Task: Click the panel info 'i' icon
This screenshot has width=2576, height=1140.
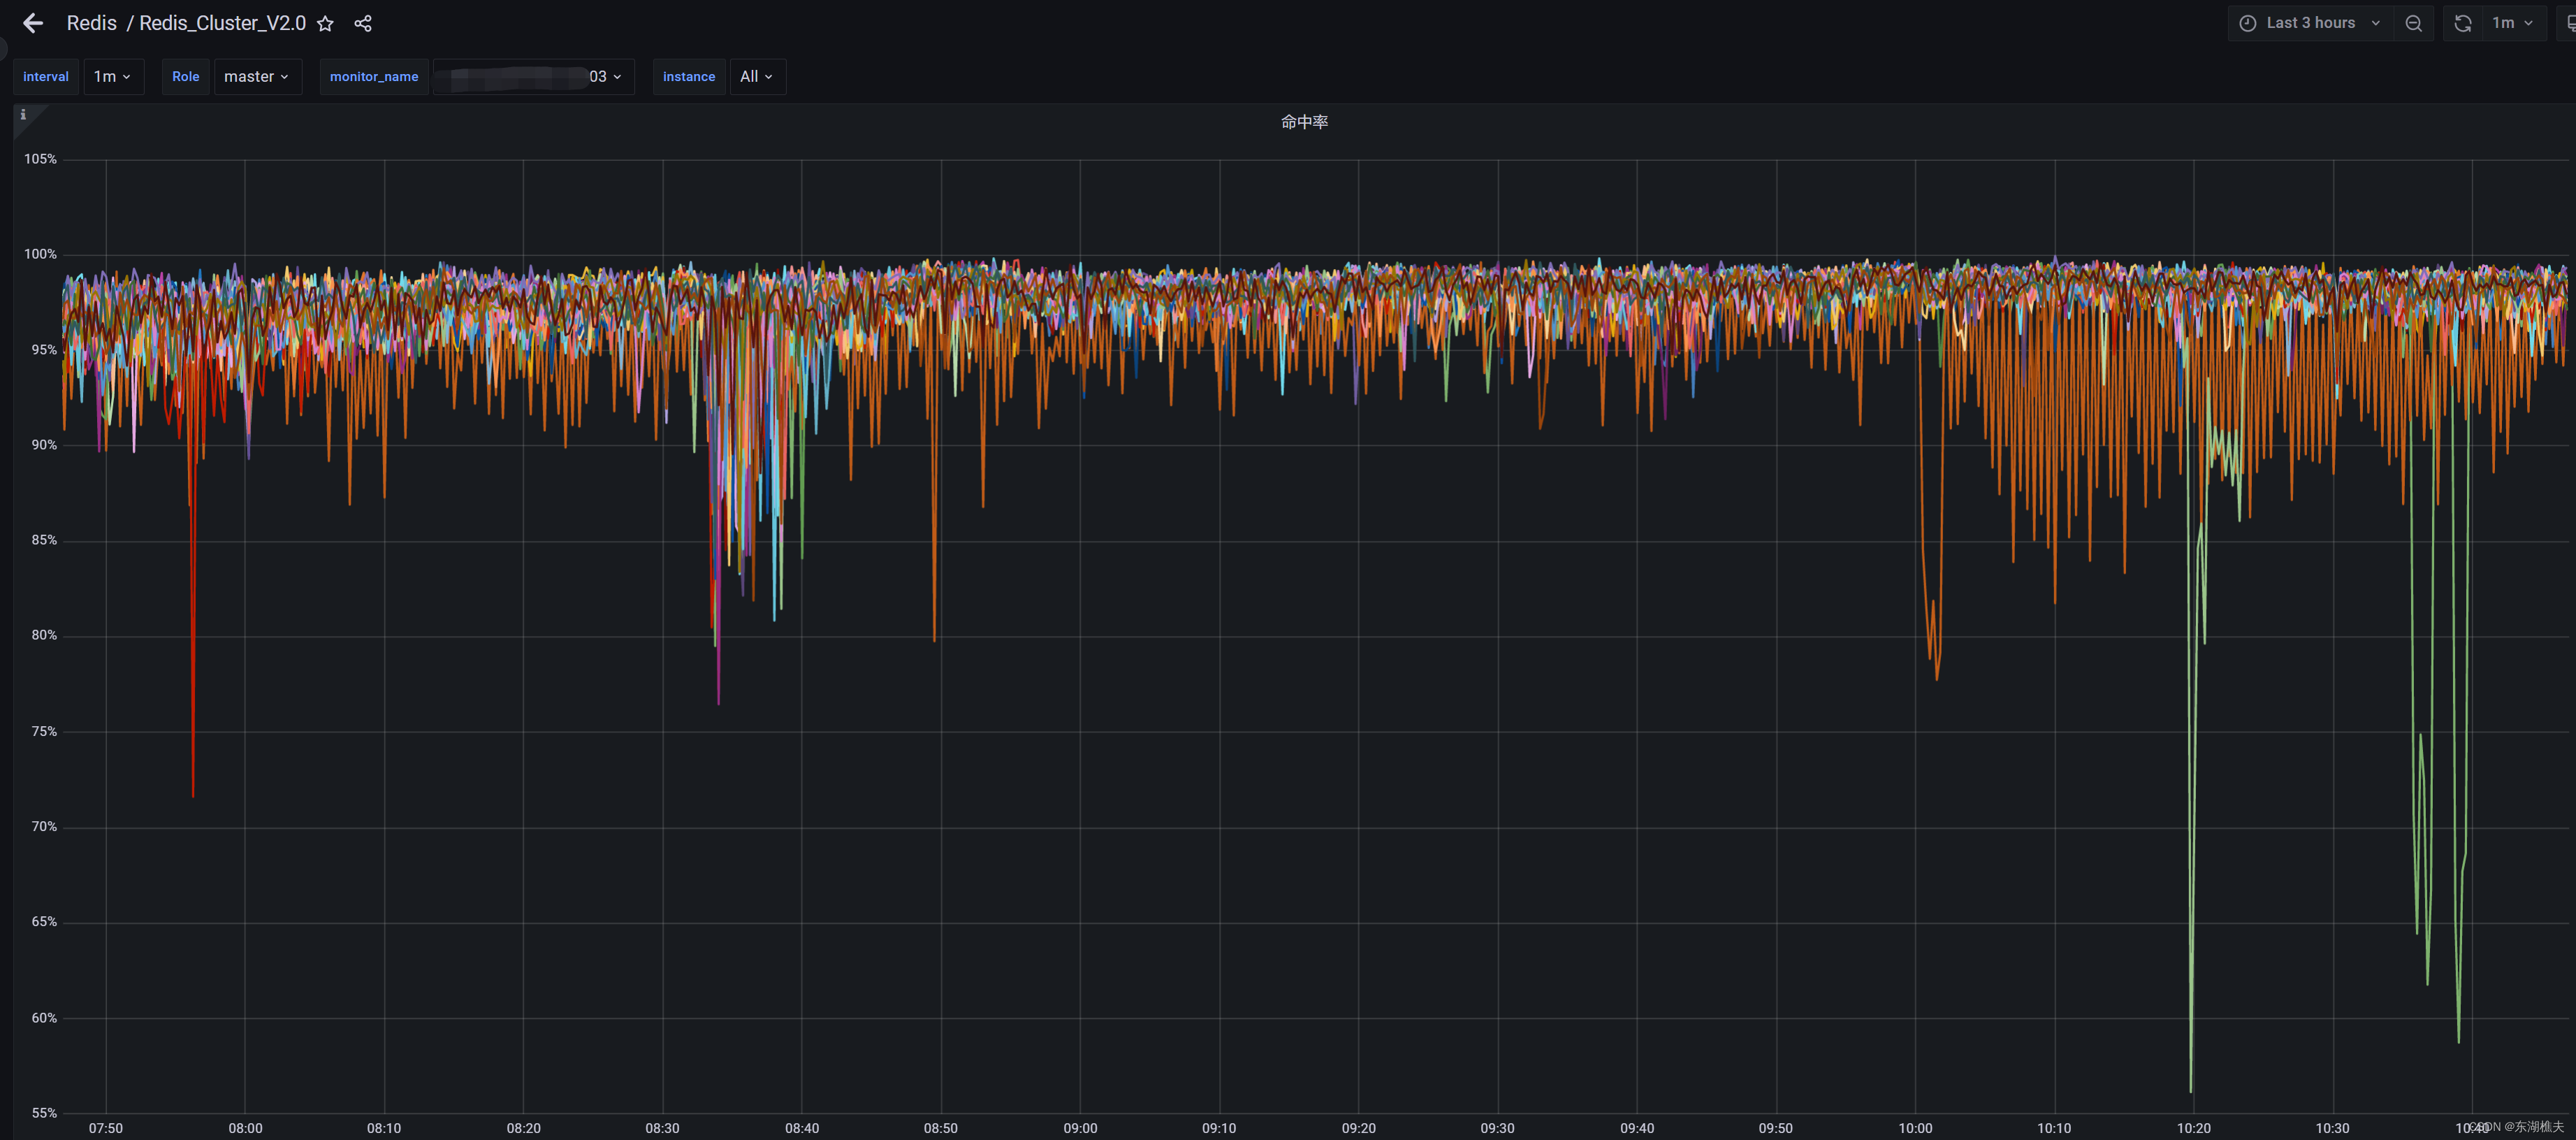Action: [x=23, y=115]
